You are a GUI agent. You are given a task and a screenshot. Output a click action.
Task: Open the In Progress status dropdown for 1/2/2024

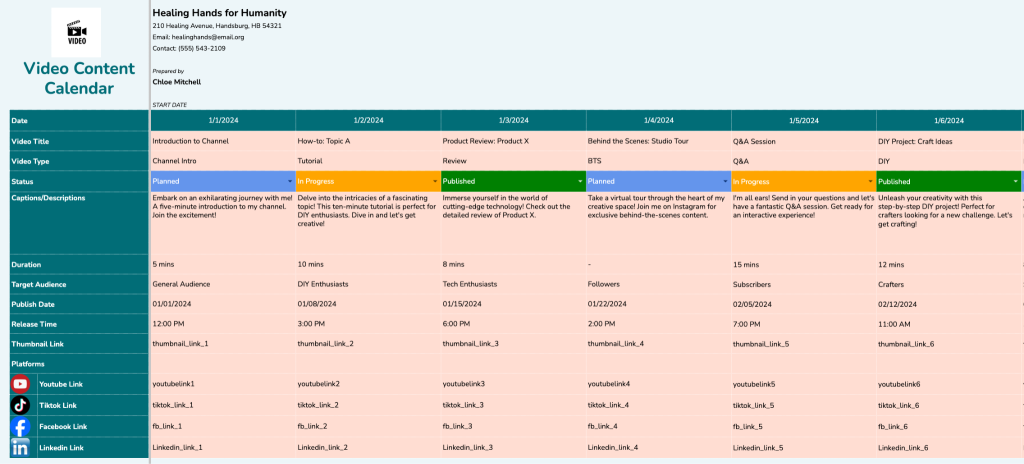pos(434,182)
